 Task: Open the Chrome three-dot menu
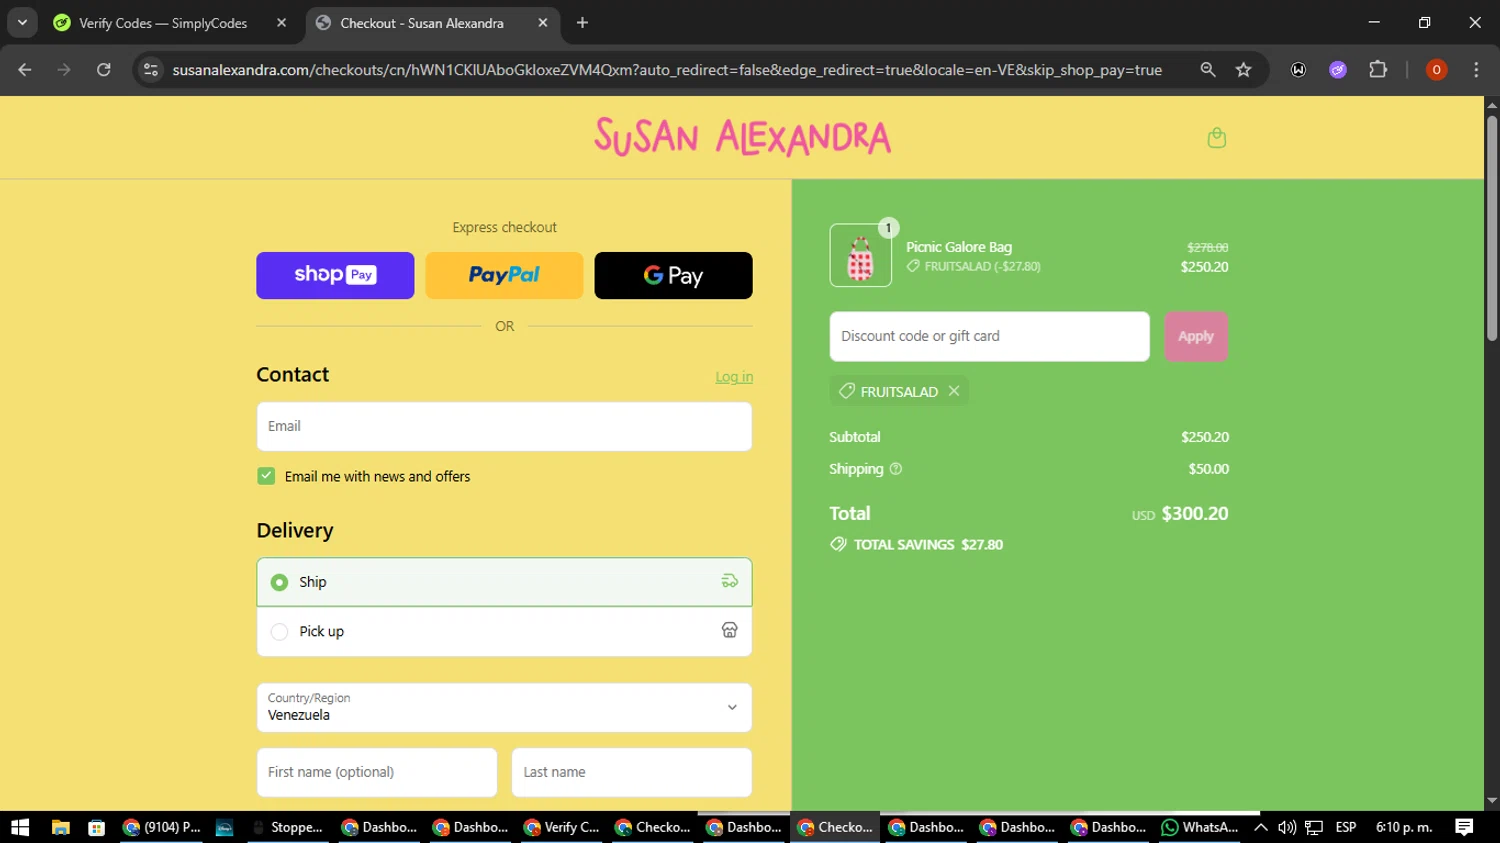[1476, 70]
